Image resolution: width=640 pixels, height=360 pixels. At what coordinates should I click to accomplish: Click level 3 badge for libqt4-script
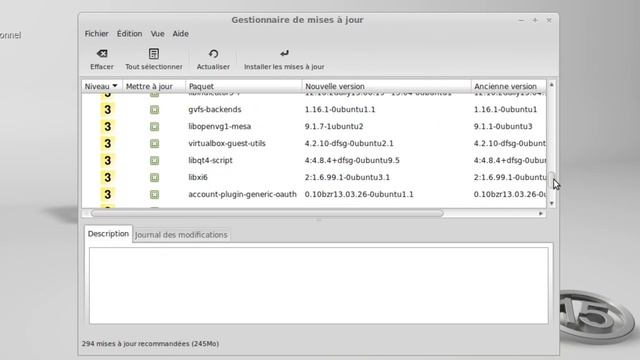tap(107, 160)
